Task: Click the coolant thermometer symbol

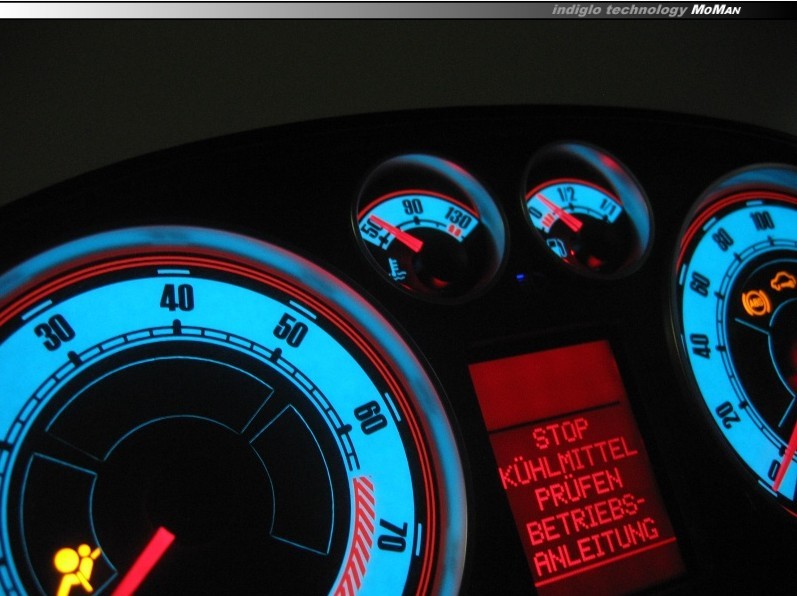Action: [397, 269]
